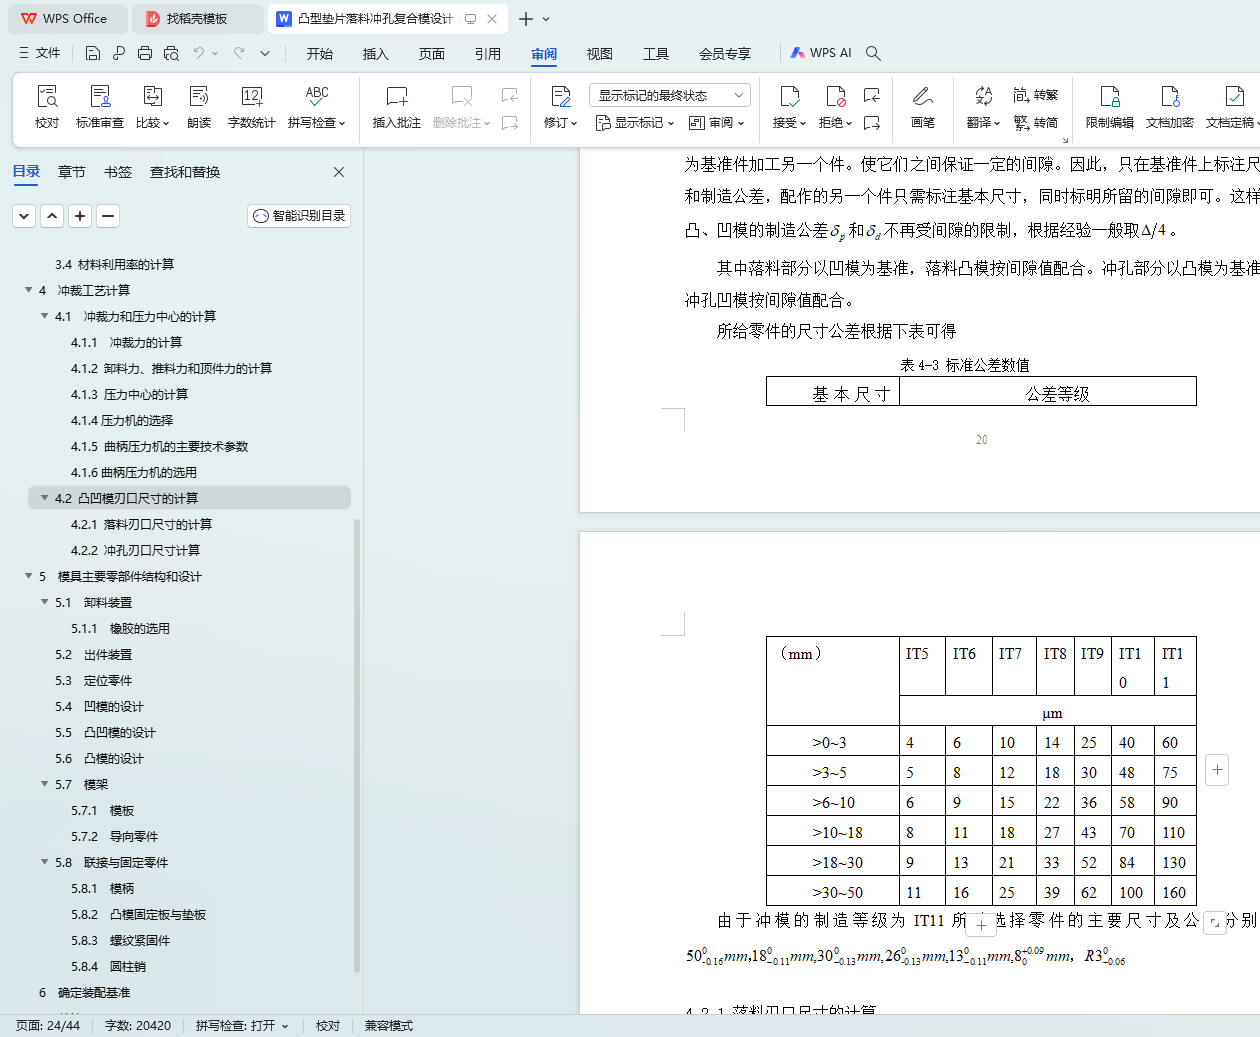Click the add heading plus button
The height and width of the screenshot is (1037, 1260).
80,215
